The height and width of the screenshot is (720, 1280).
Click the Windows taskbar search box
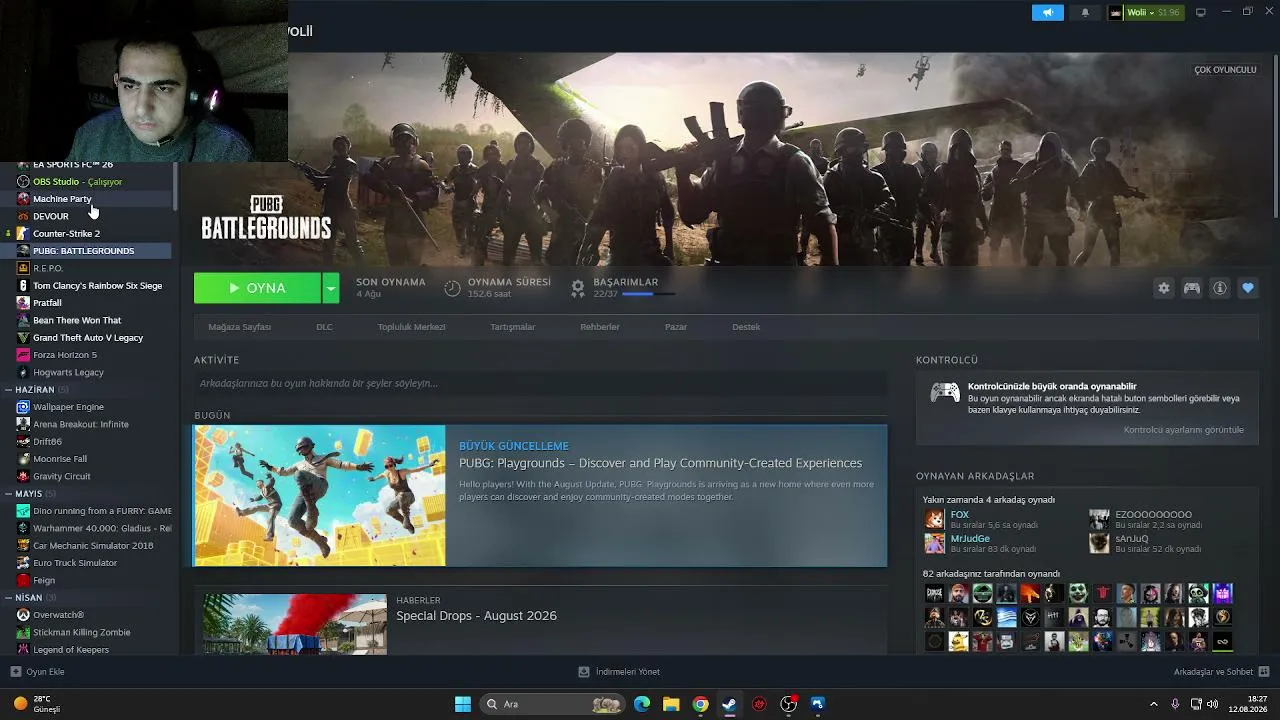552,704
